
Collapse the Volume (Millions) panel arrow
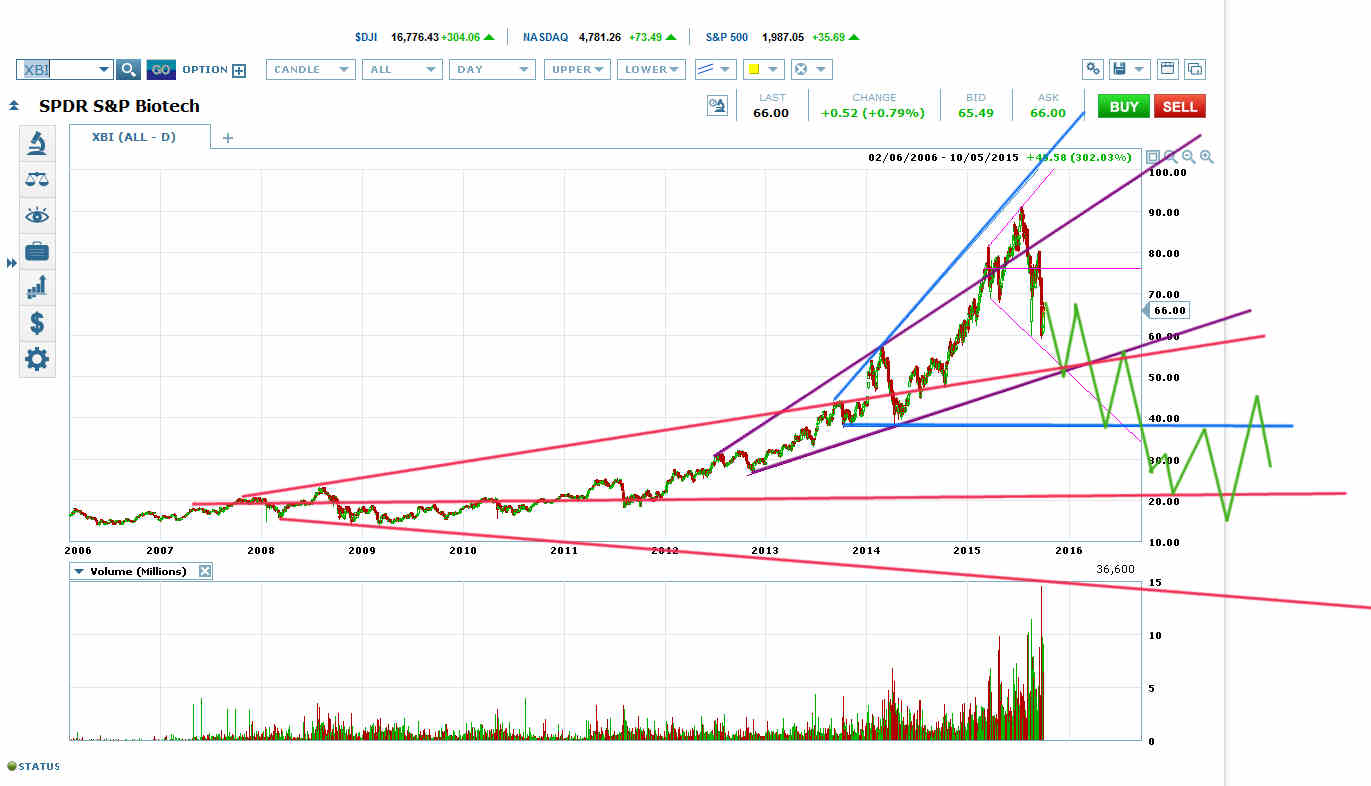tap(78, 571)
